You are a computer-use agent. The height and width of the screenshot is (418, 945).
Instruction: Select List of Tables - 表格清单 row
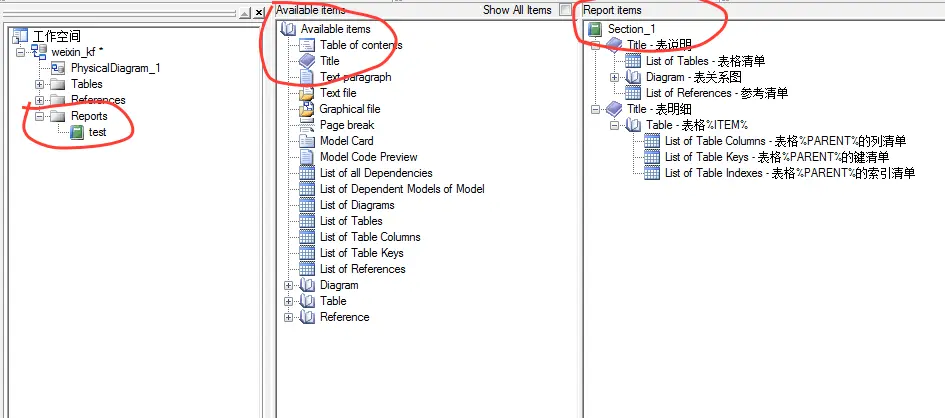[706, 61]
